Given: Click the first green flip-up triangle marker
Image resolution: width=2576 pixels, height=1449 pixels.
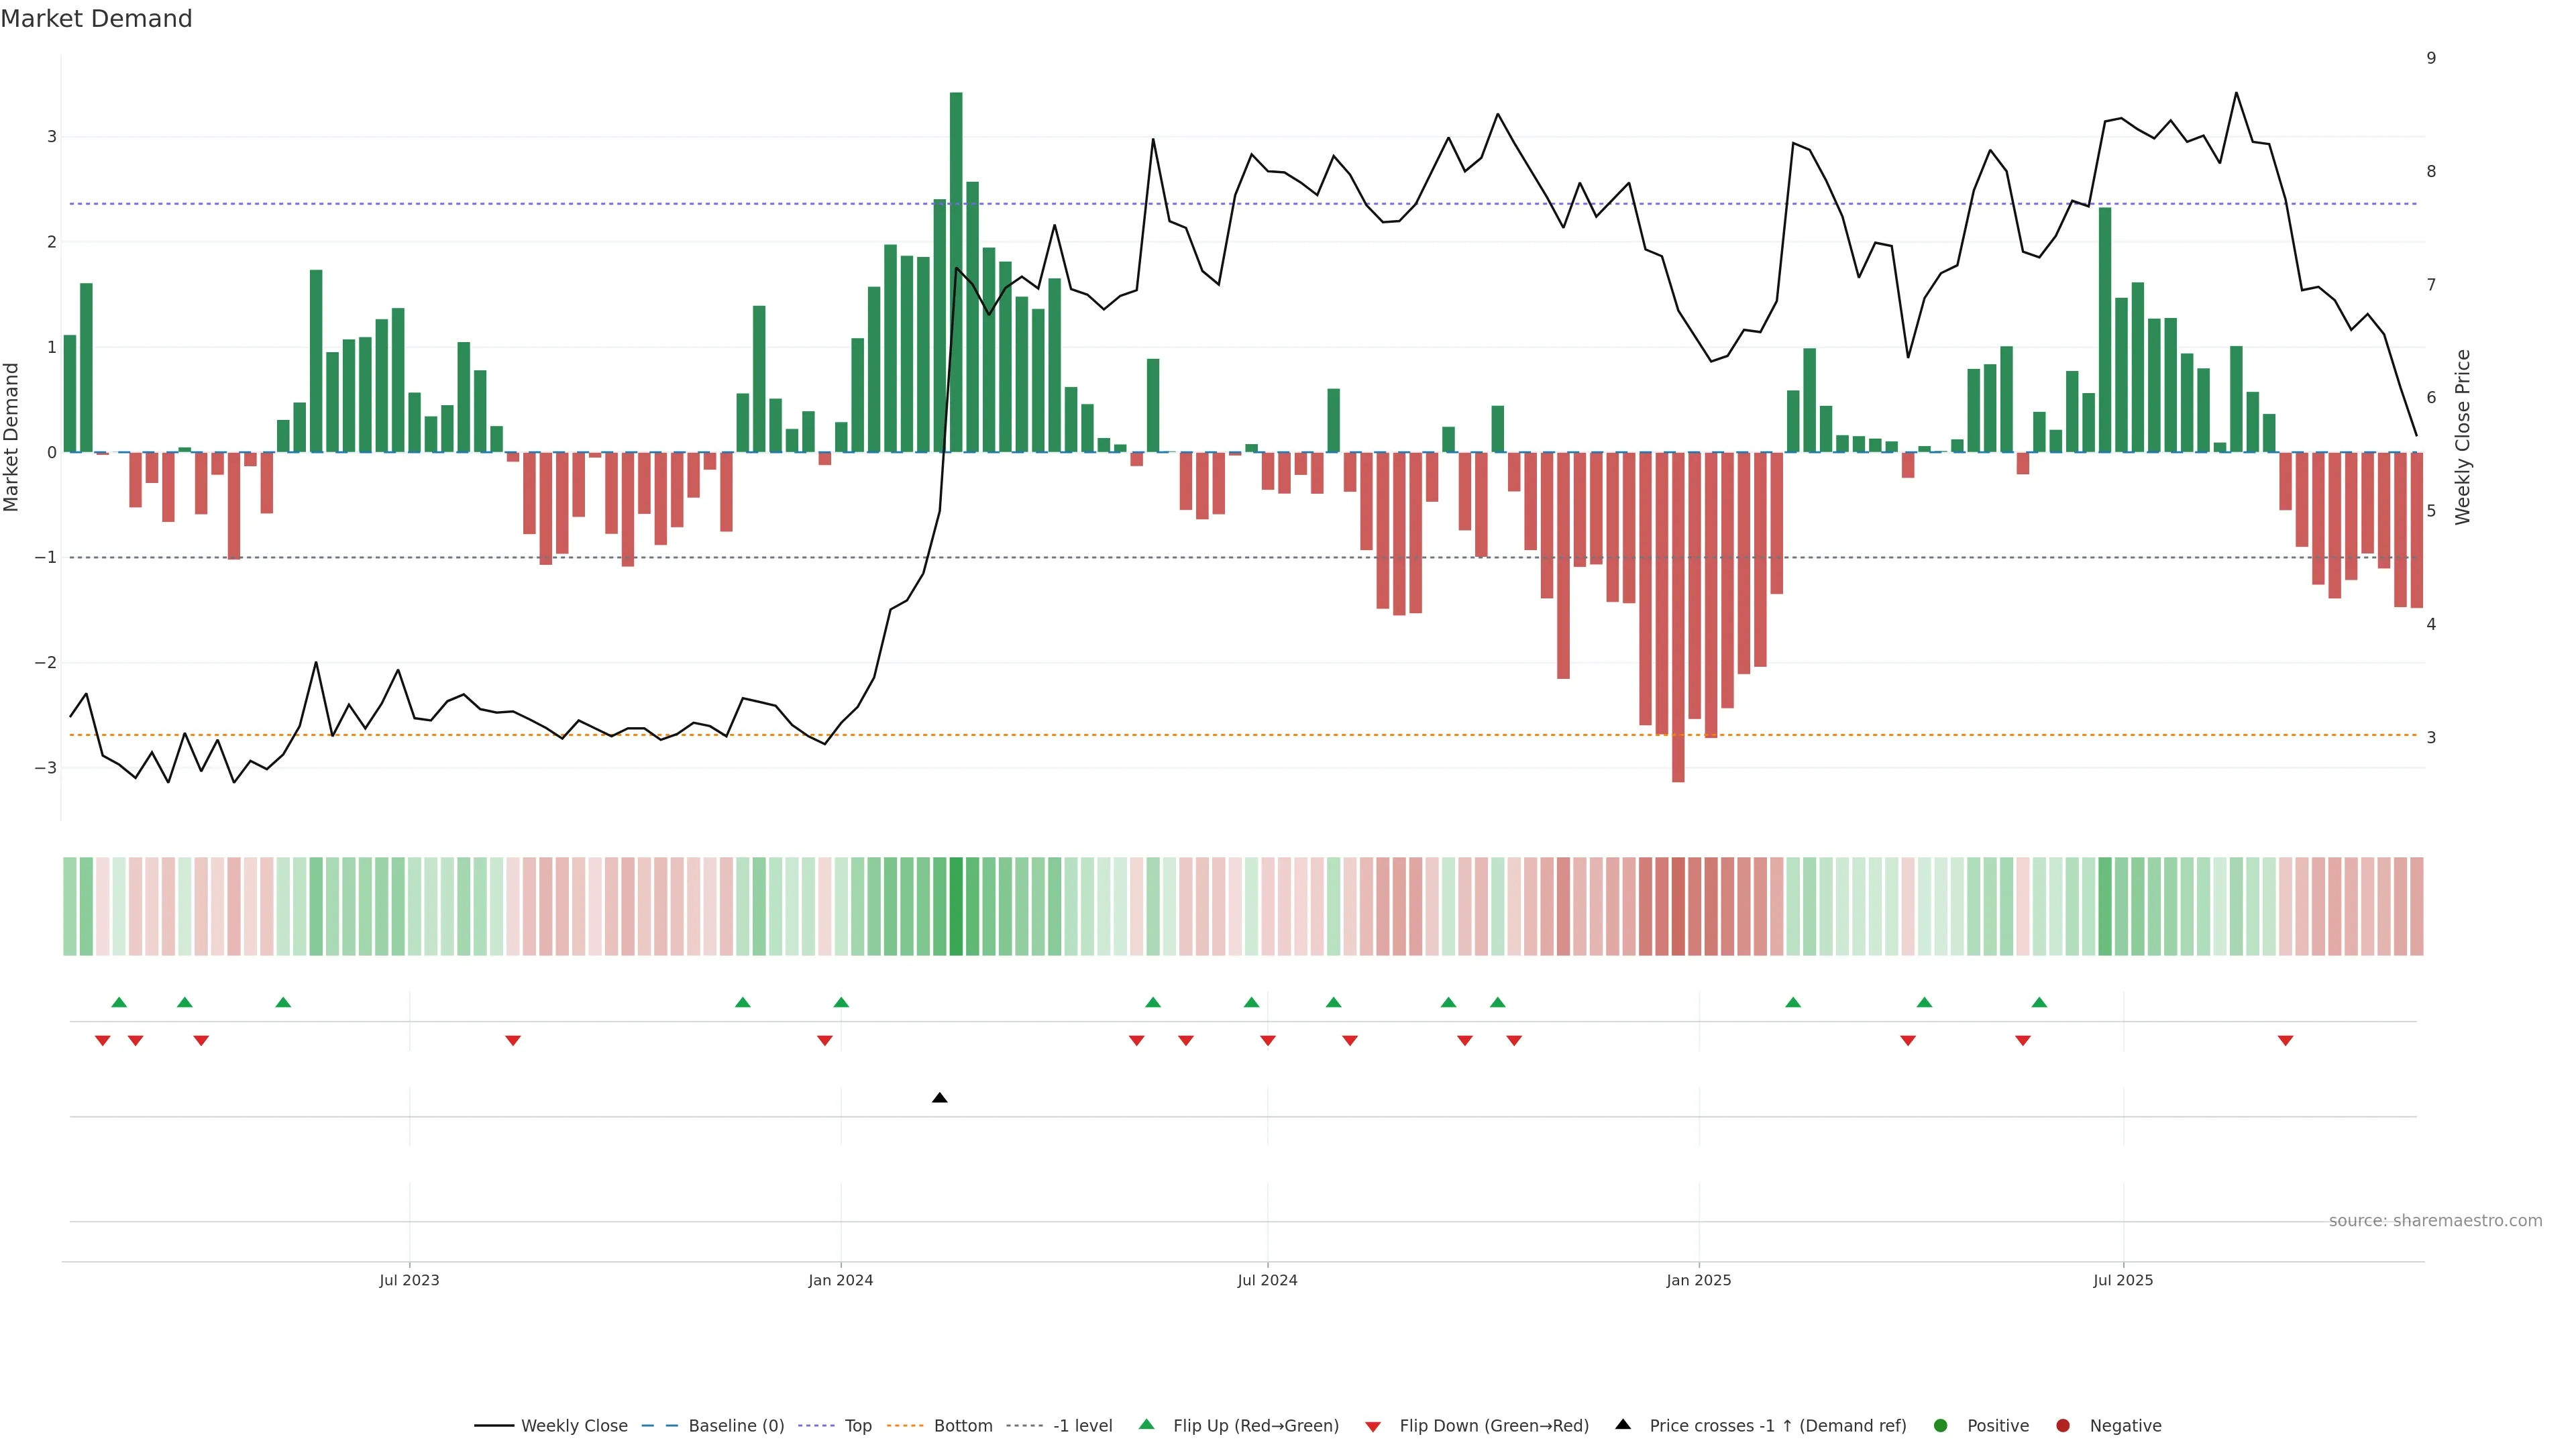Looking at the screenshot, I should coord(119,1002).
